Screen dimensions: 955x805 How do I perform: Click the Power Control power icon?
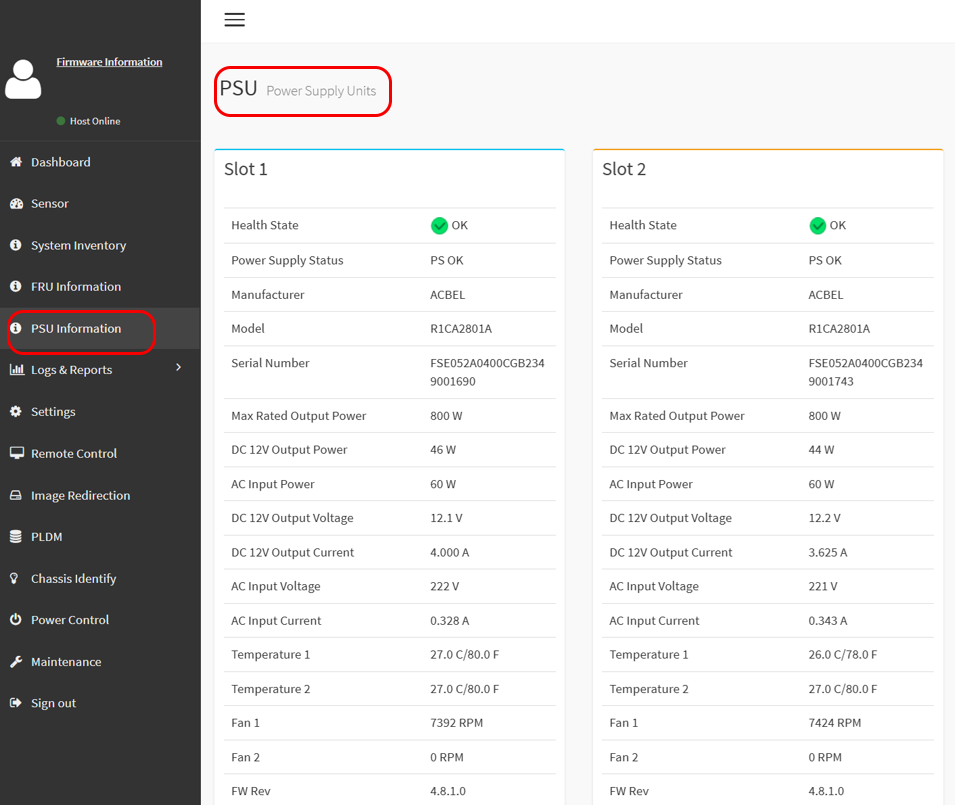[16, 619]
